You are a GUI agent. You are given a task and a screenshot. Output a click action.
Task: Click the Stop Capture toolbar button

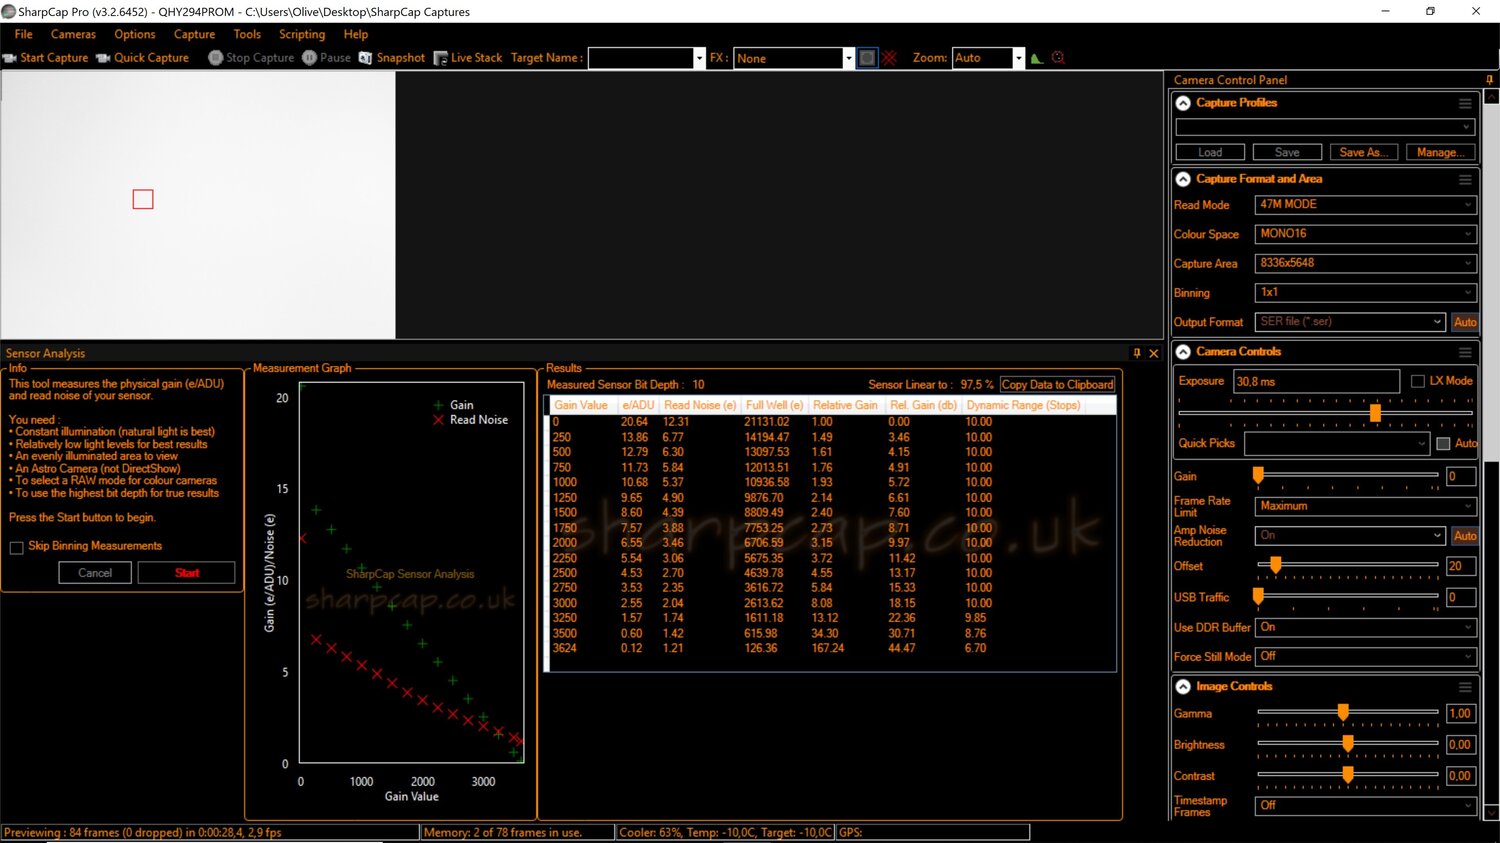(x=251, y=58)
